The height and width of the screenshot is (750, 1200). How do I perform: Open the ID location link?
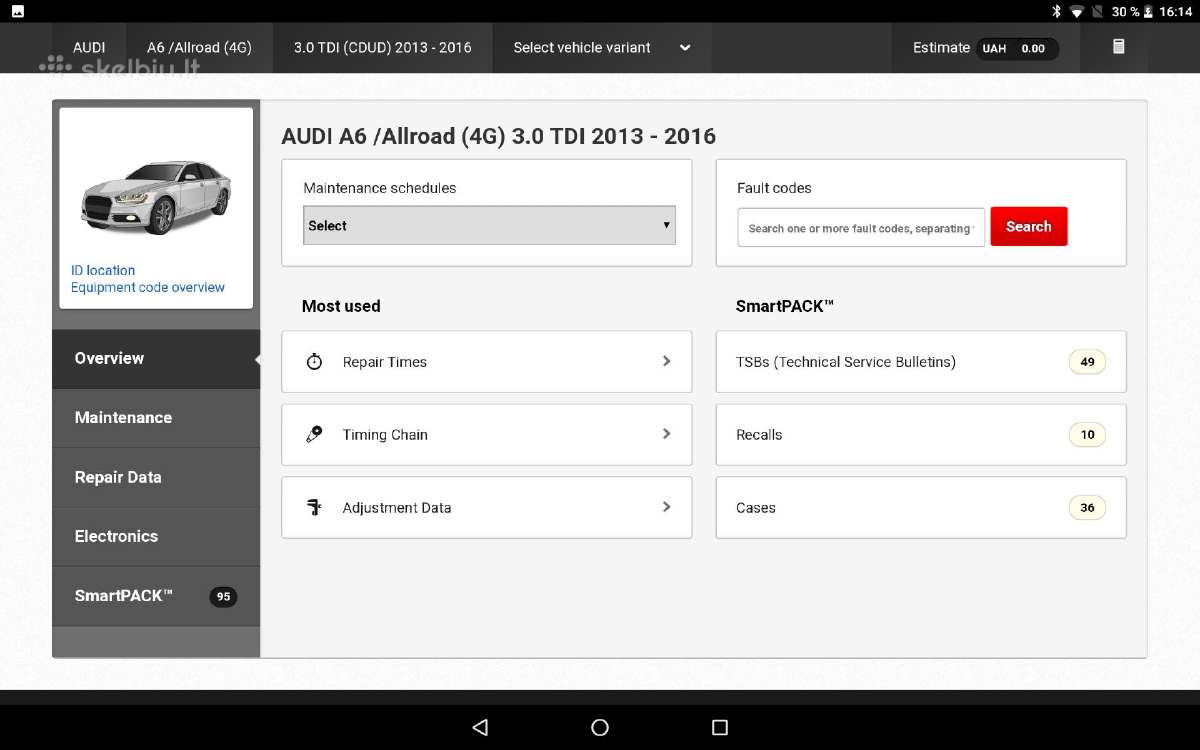coord(103,270)
